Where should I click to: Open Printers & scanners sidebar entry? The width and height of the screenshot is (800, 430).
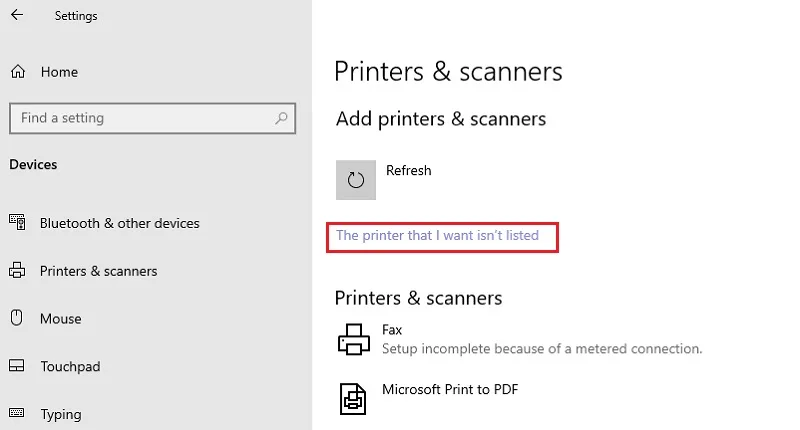click(98, 271)
